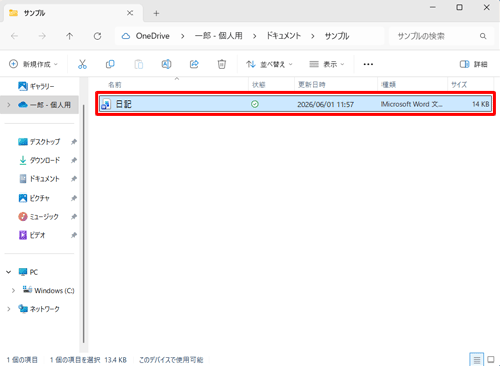The width and height of the screenshot is (500, 366).
Task: Open ダウンロード in quick access
Action: [39, 160]
